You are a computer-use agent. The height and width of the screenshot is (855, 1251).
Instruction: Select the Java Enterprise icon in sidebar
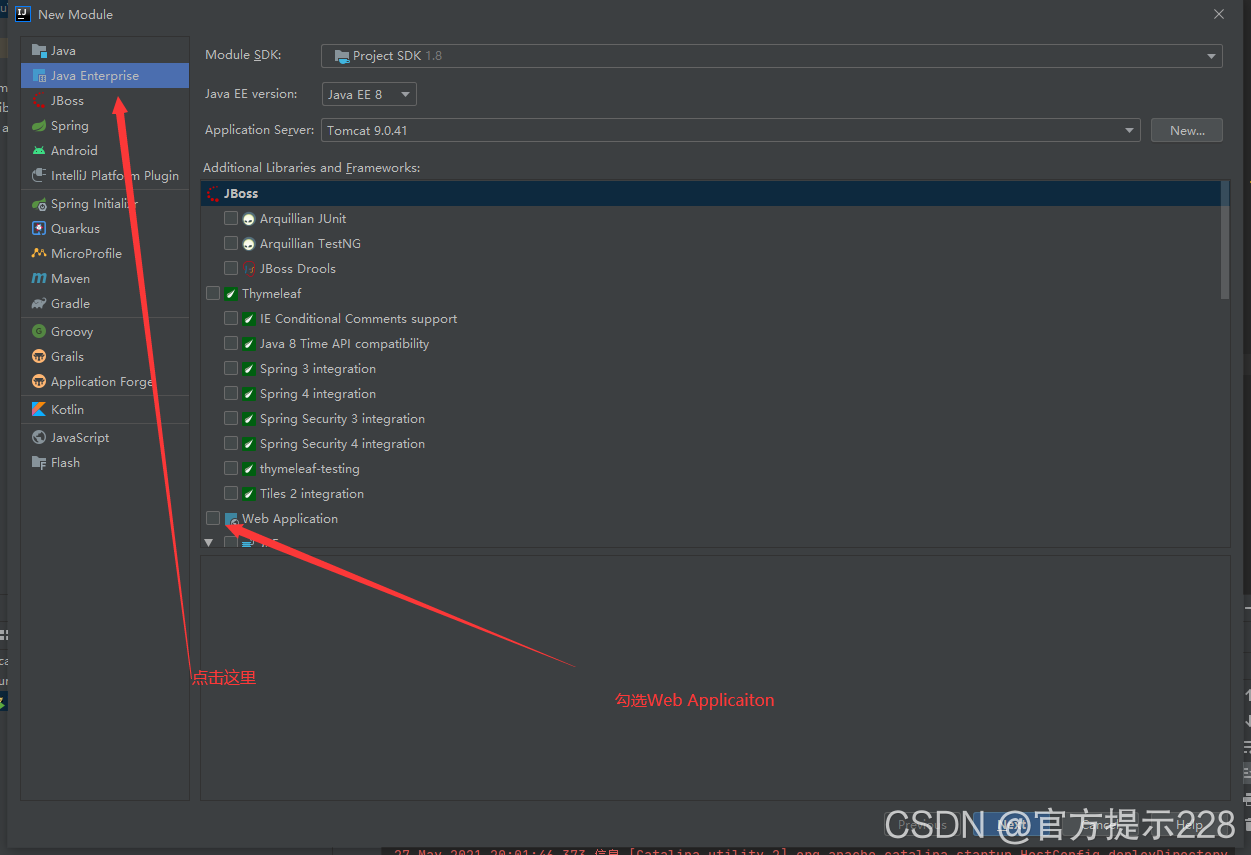[x=39, y=76]
